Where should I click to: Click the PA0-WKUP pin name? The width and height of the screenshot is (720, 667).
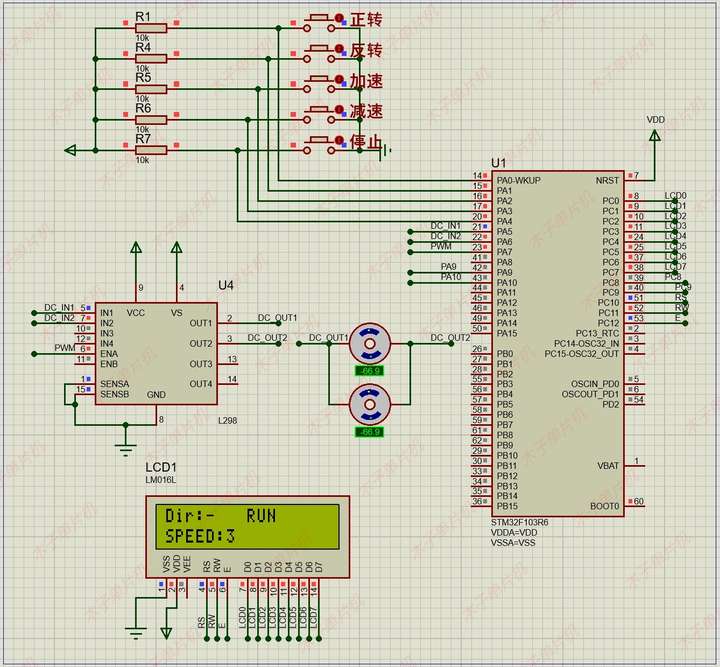pos(519,180)
